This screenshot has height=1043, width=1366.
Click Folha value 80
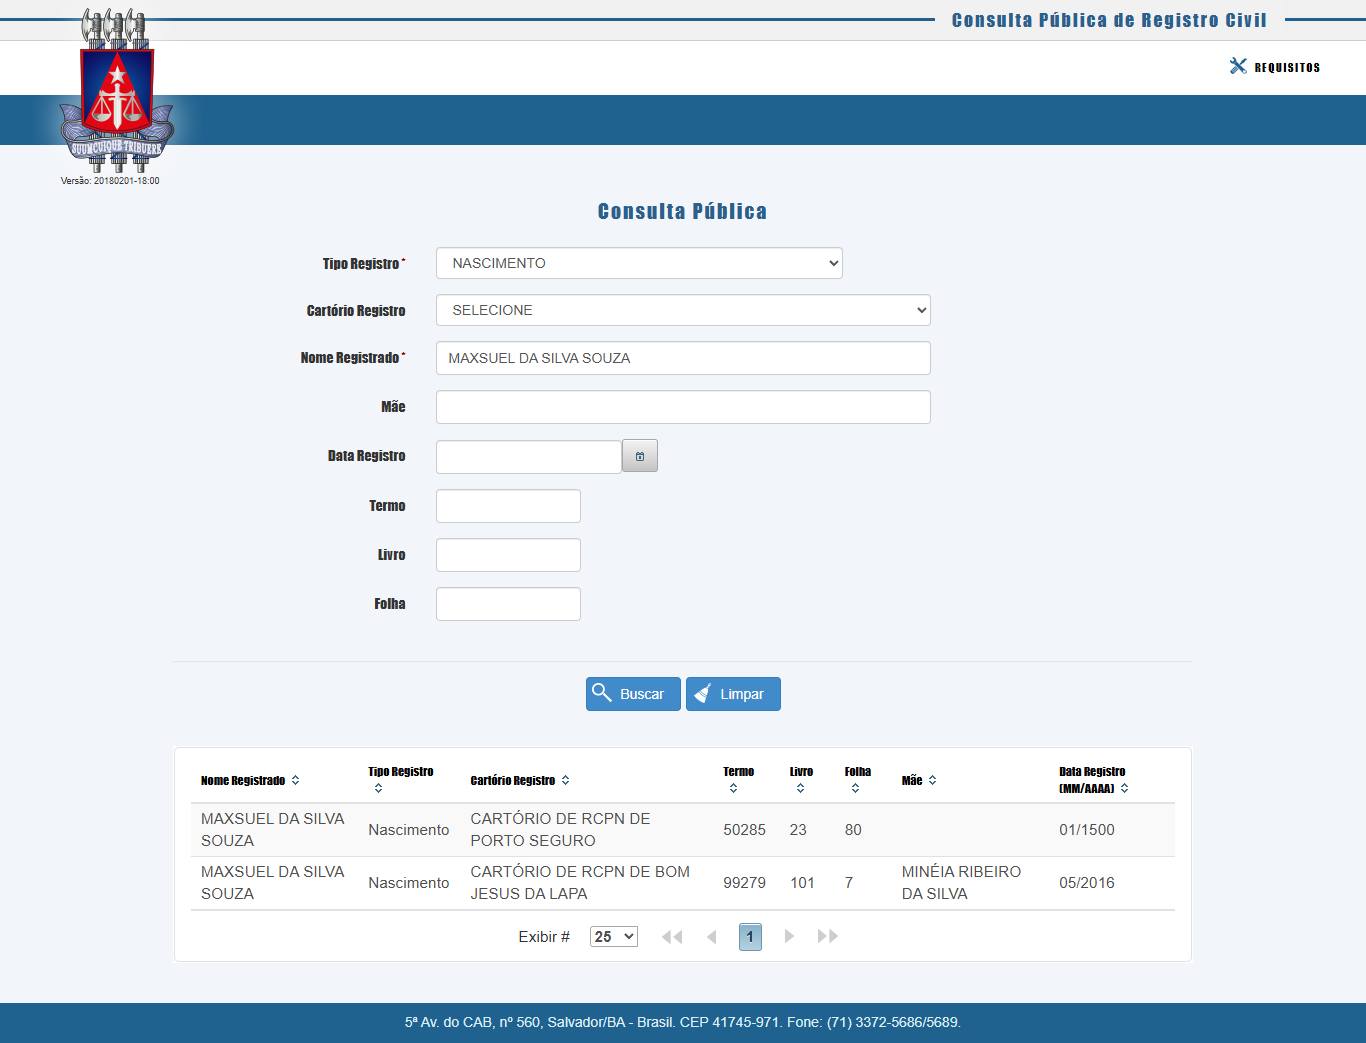pyautogui.click(x=853, y=830)
